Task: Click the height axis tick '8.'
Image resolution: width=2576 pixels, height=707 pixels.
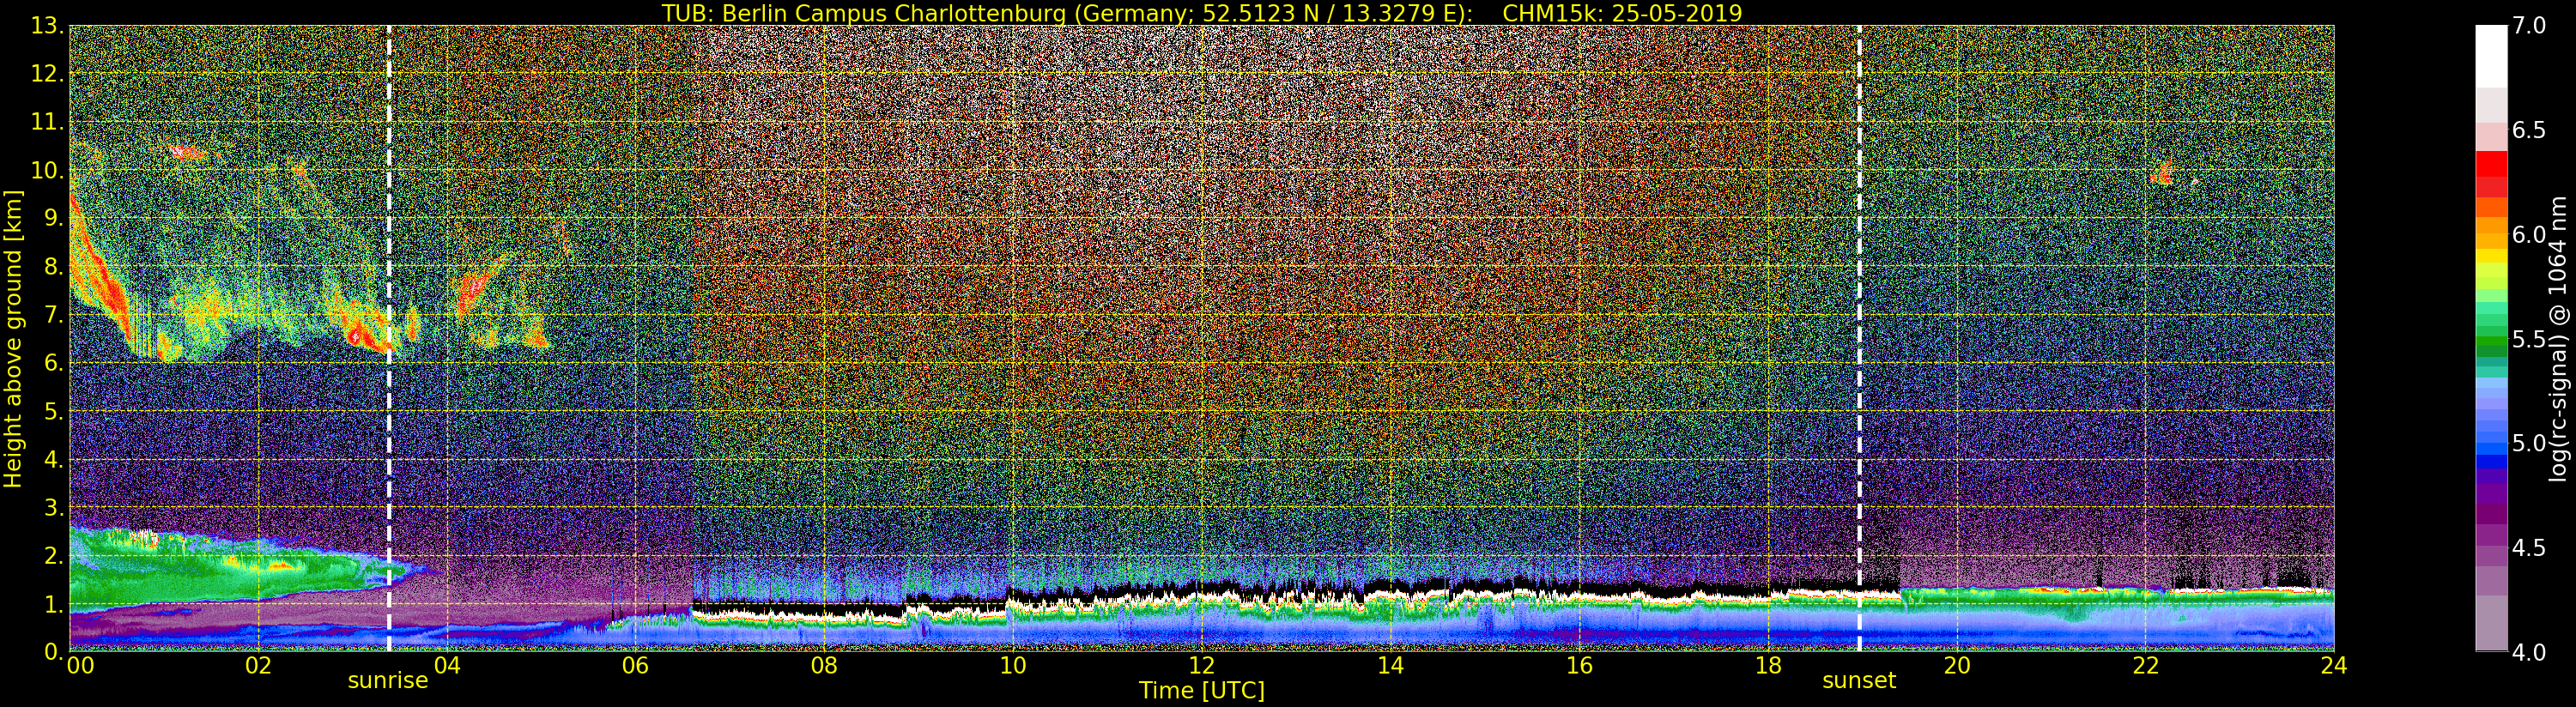Action: click(53, 267)
